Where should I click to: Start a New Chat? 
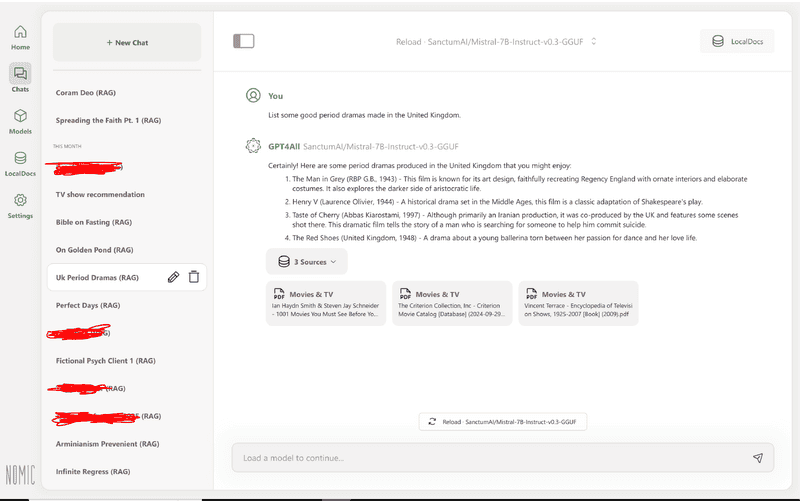pyautogui.click(x=127, y=43)
